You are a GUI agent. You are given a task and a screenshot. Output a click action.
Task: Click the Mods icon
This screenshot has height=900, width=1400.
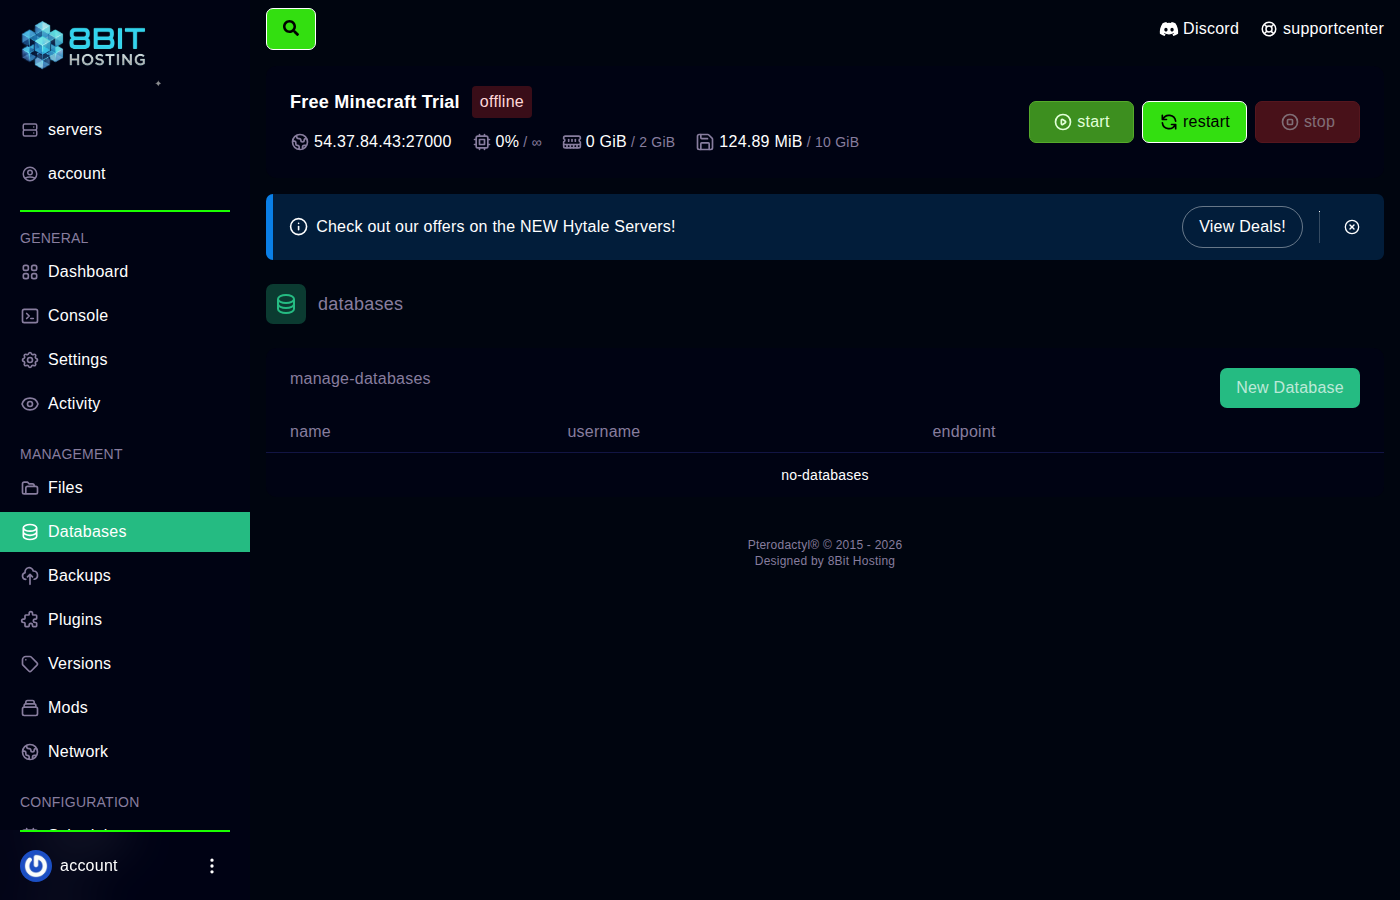click(x=30, y=708)
